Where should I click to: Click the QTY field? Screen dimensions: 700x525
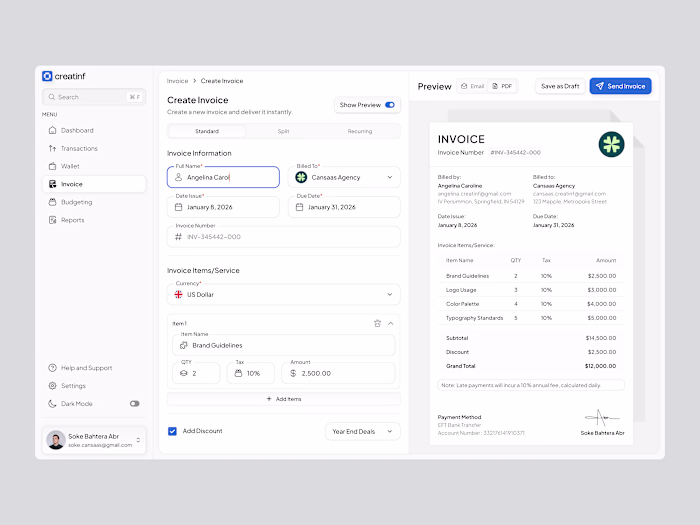196,373
